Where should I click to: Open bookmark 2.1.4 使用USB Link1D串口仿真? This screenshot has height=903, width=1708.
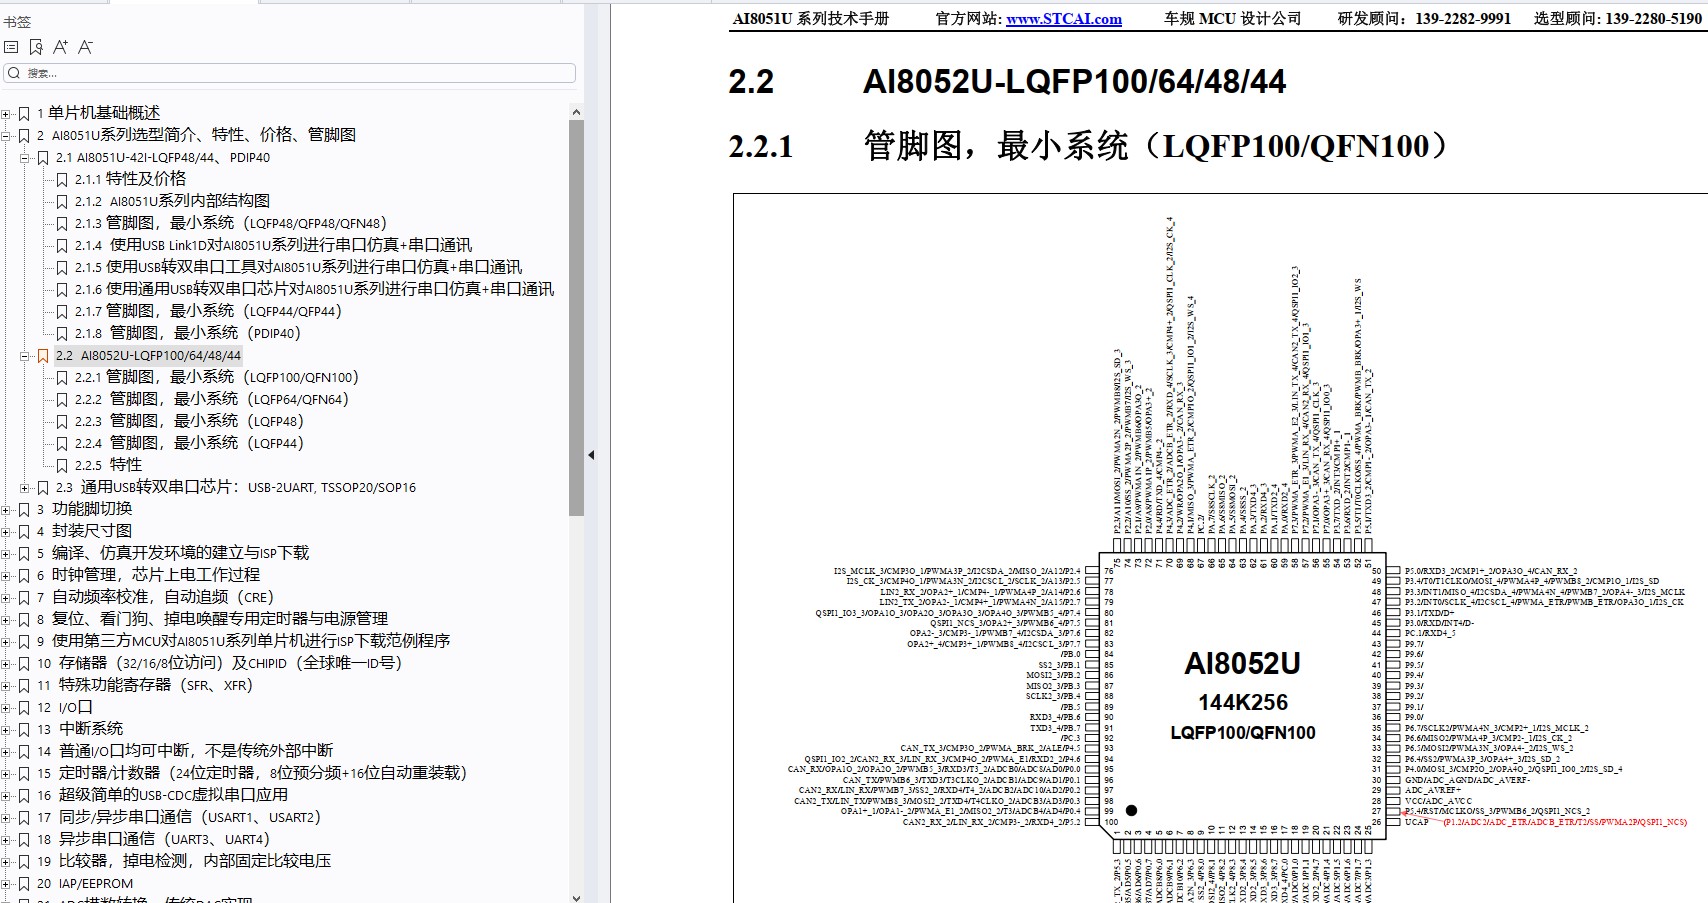pos(273,245)
